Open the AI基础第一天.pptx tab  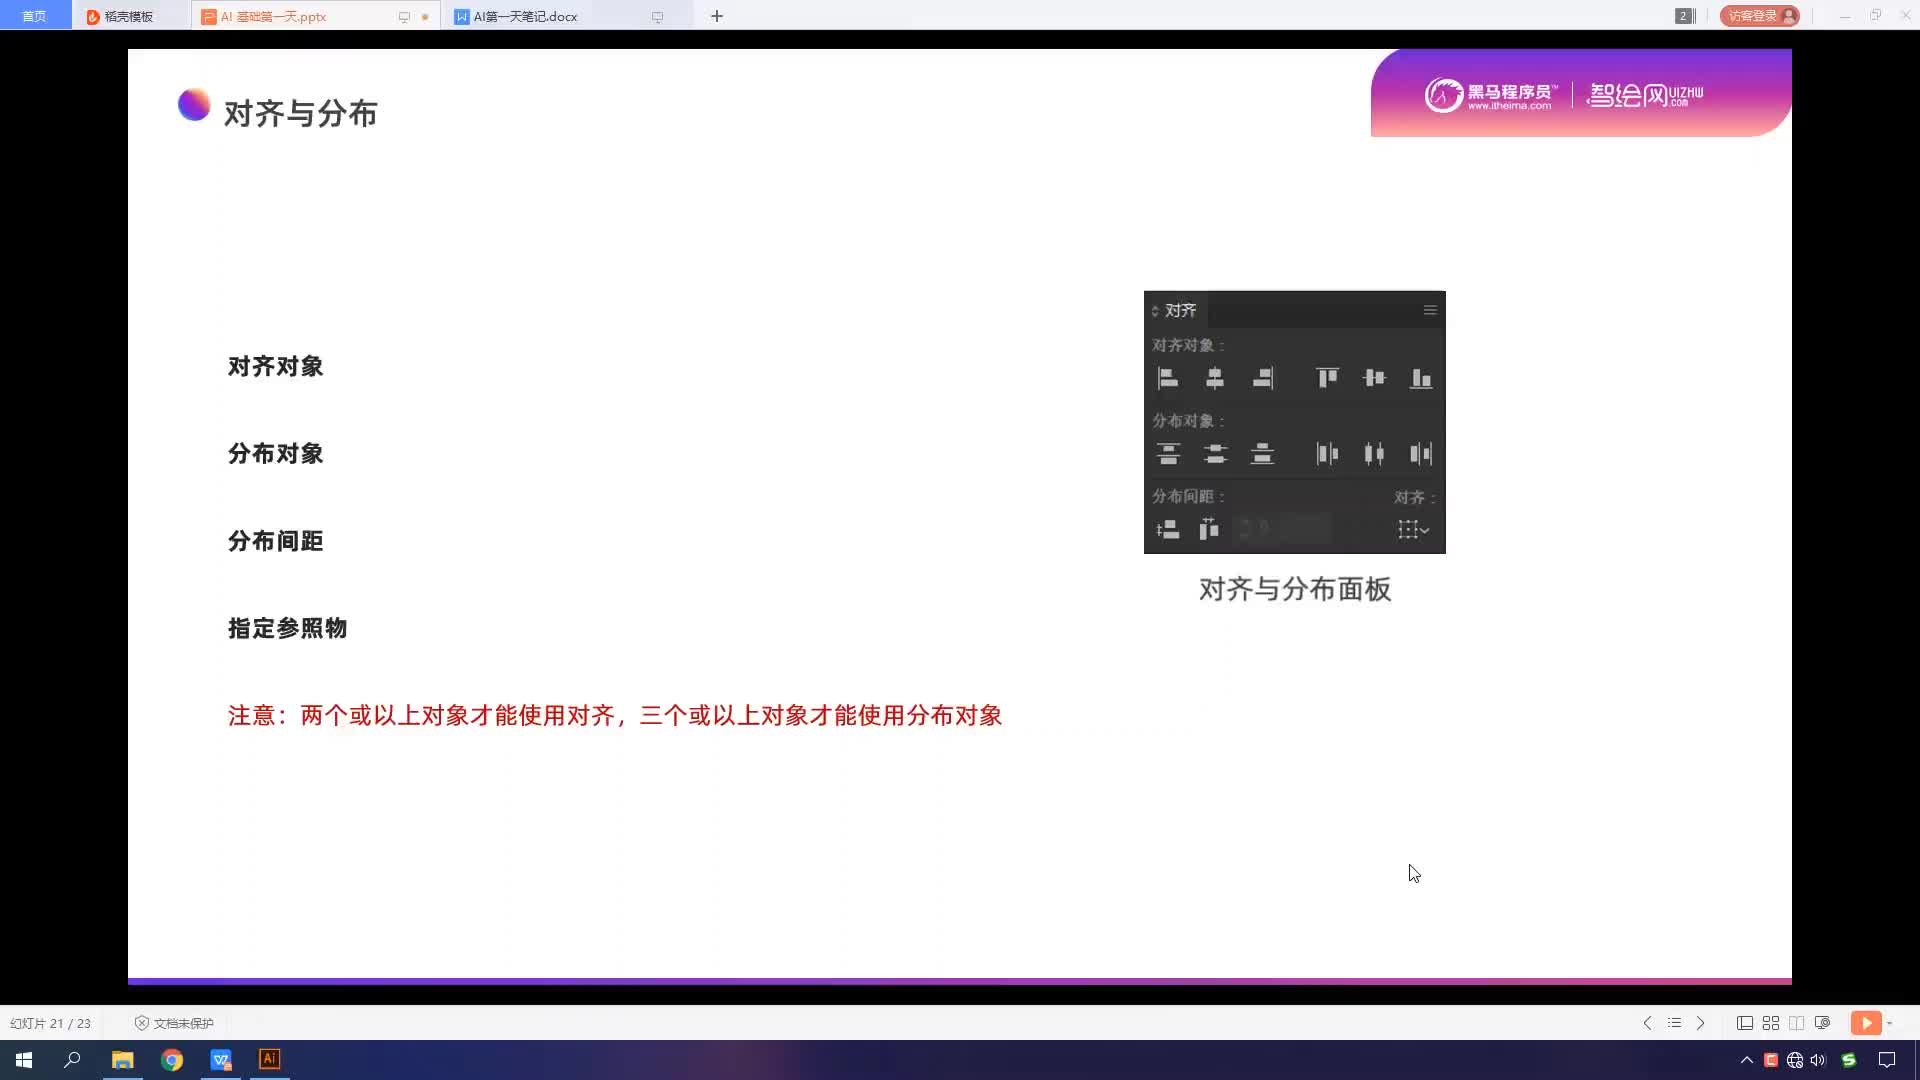[273, 16]
